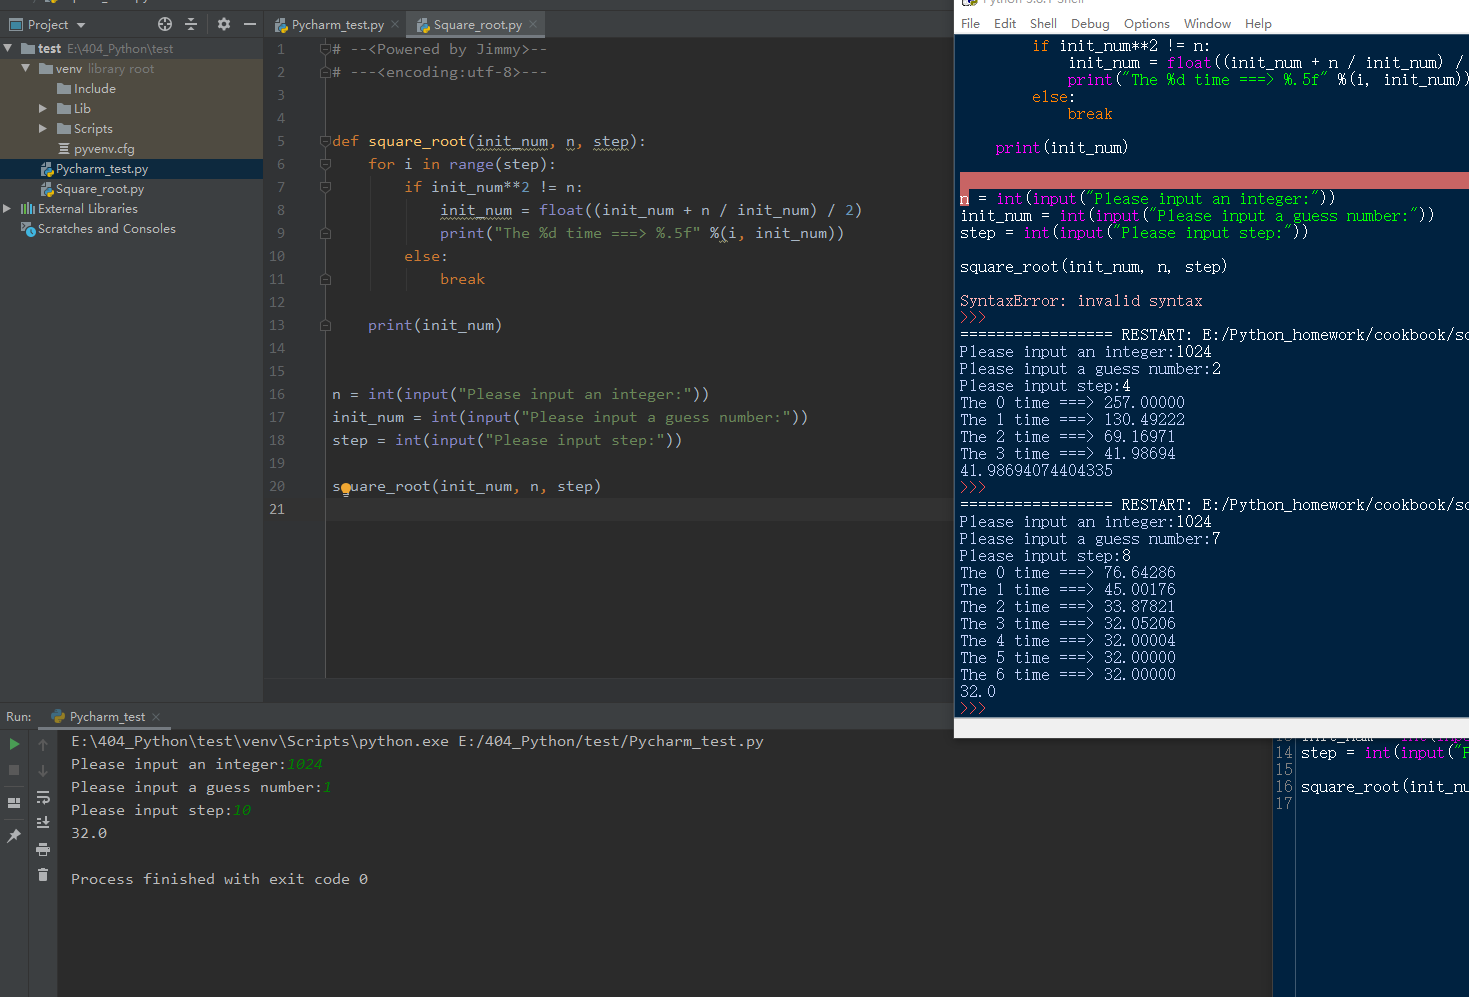Click 'break' on editor line 11
Viewport: 1469px width, 997px height.
click(x=462, y=279)
